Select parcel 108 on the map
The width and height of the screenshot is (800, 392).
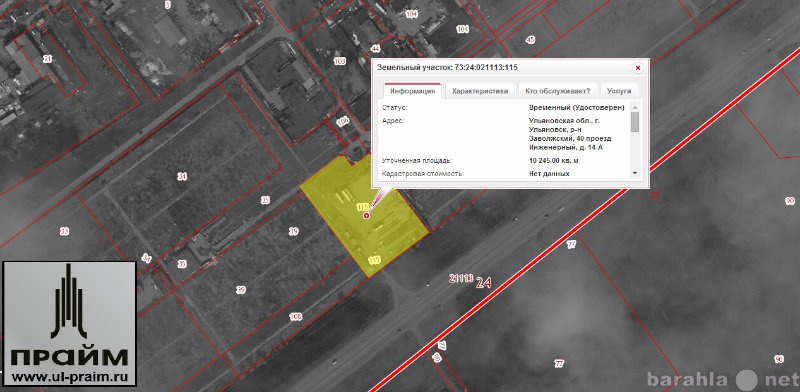(295, 317)
